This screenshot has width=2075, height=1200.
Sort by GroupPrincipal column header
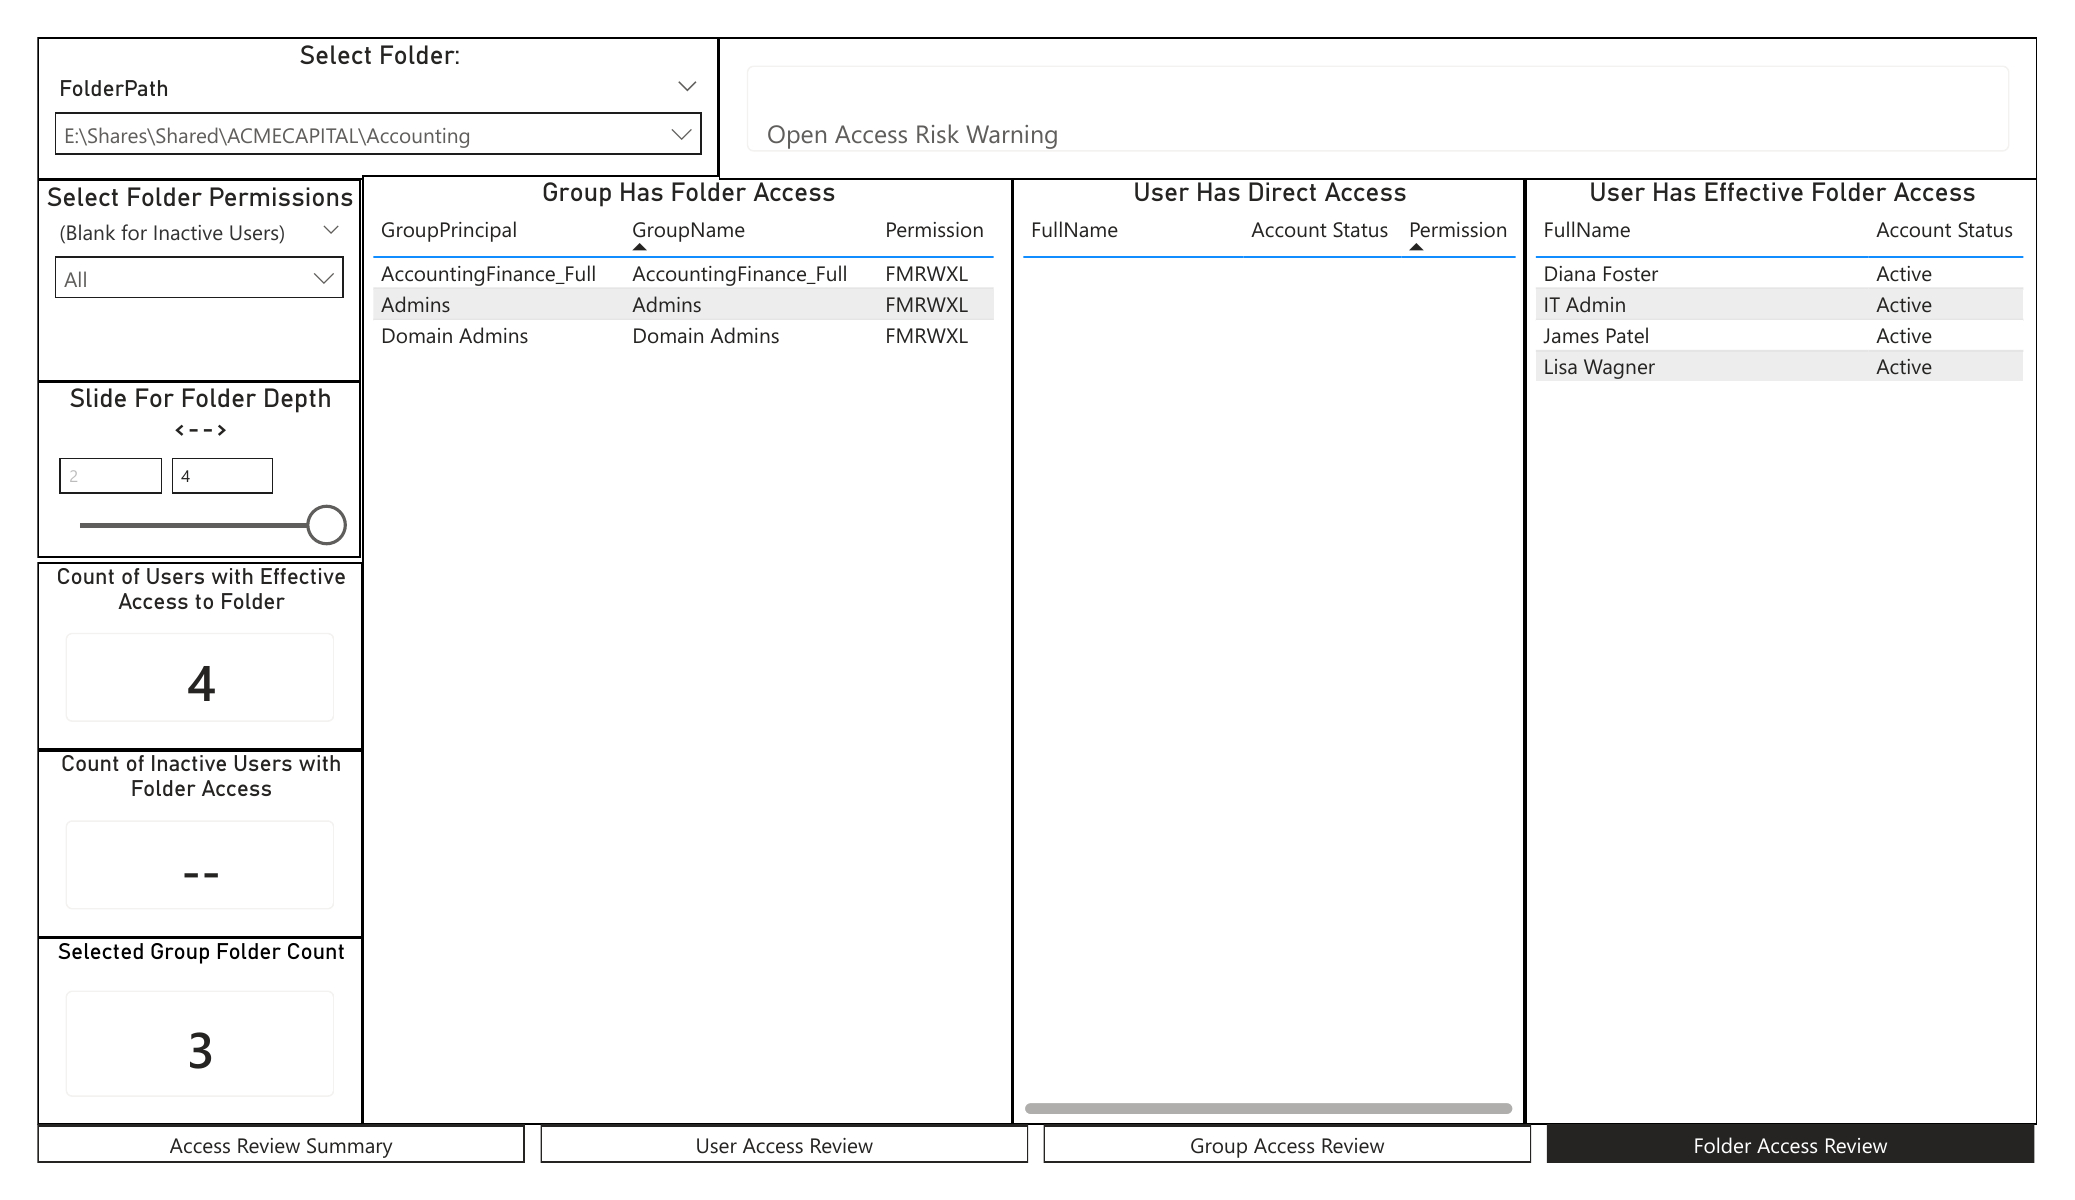[449, 230]
